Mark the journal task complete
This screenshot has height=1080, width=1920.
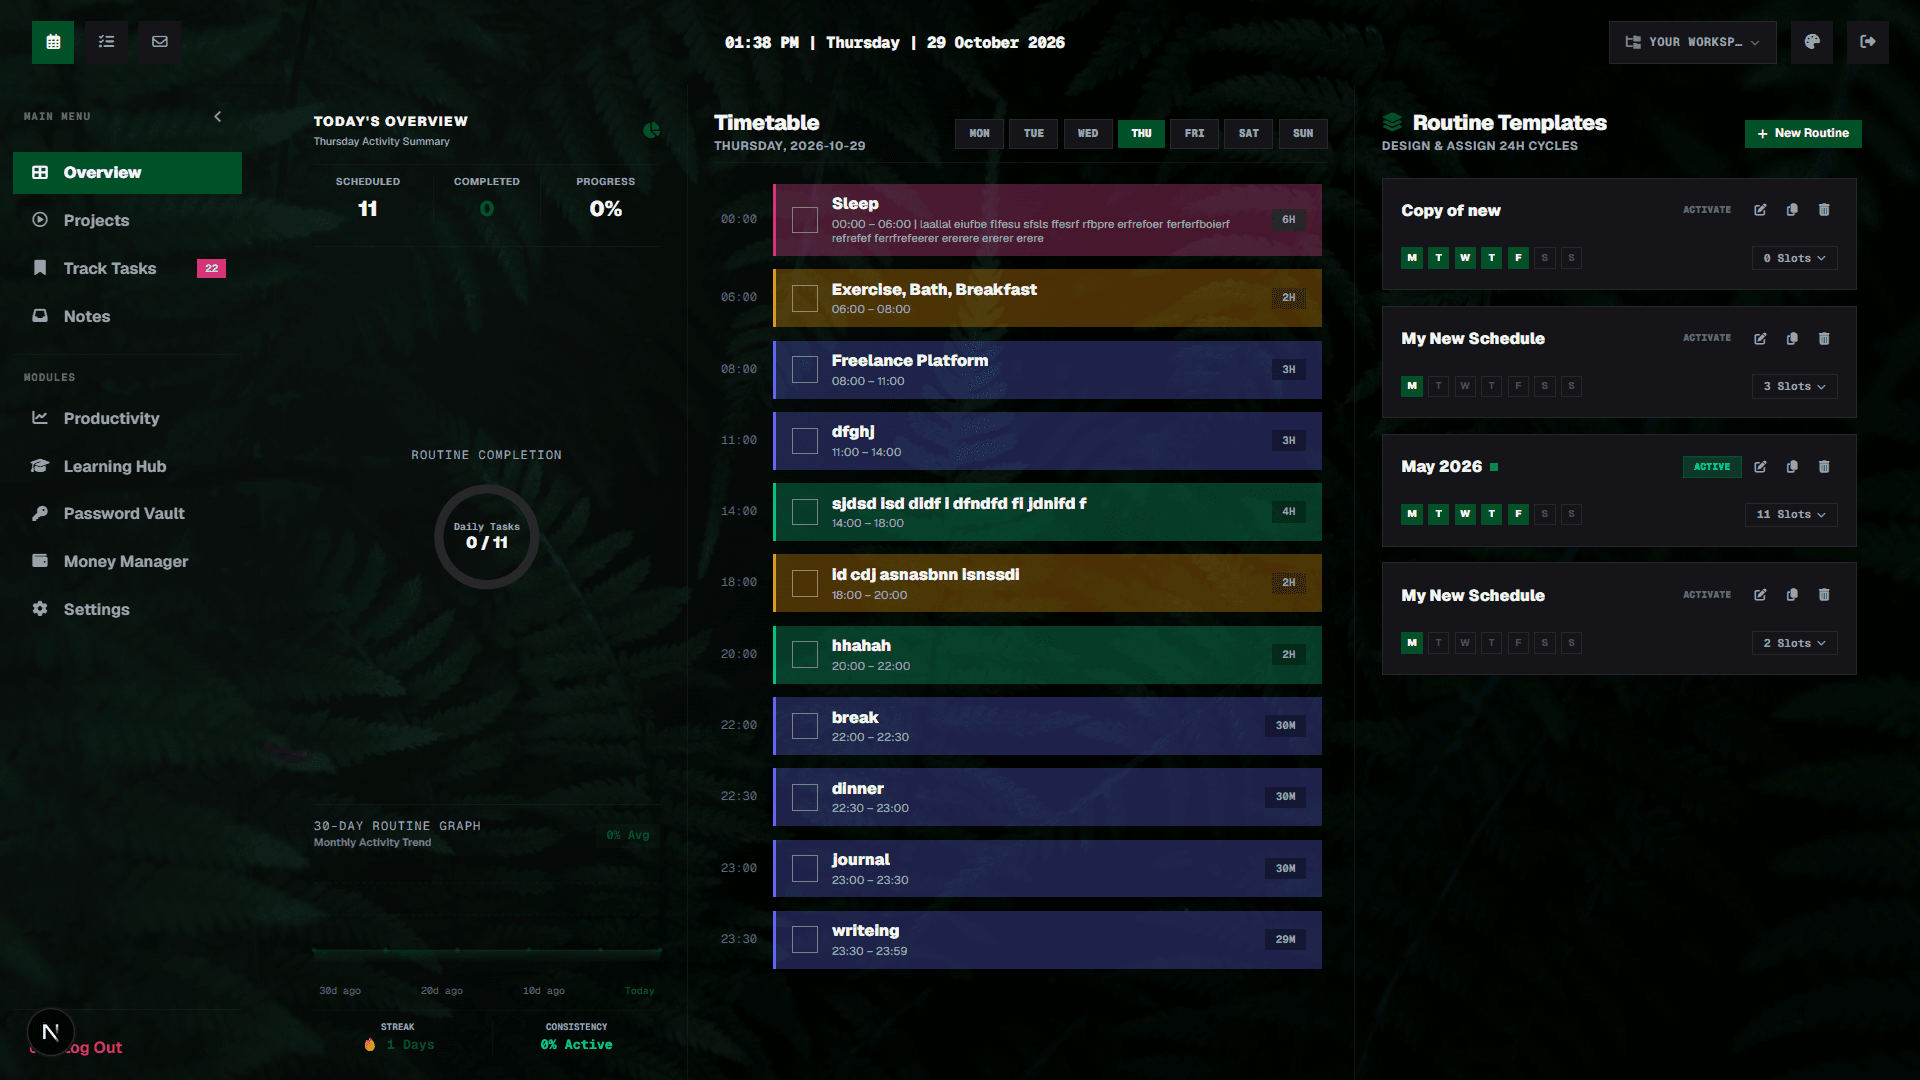point(805,868)
